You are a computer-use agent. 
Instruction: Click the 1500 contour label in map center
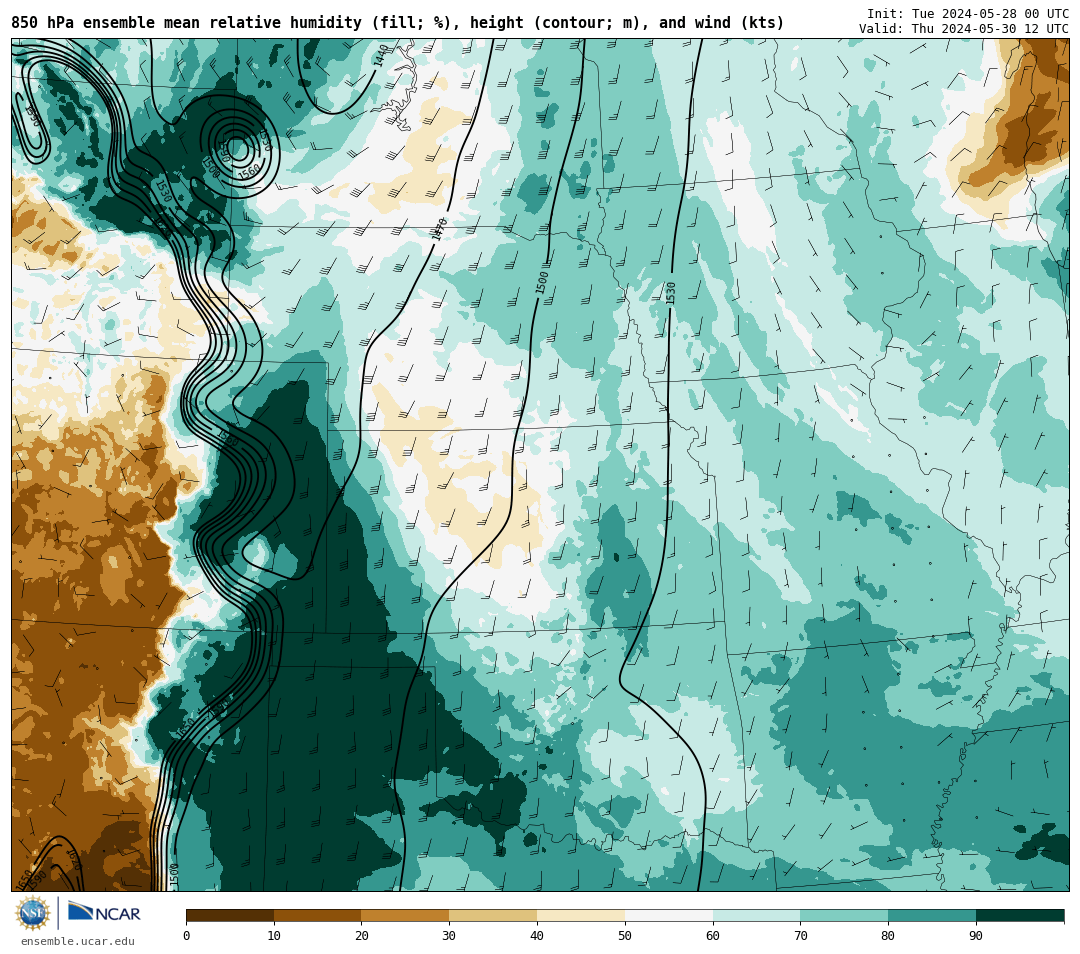[542, 282]
